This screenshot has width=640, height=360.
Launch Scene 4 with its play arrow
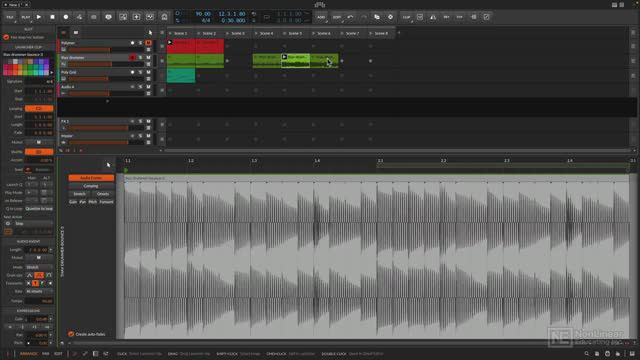click(x=256, y=33)
